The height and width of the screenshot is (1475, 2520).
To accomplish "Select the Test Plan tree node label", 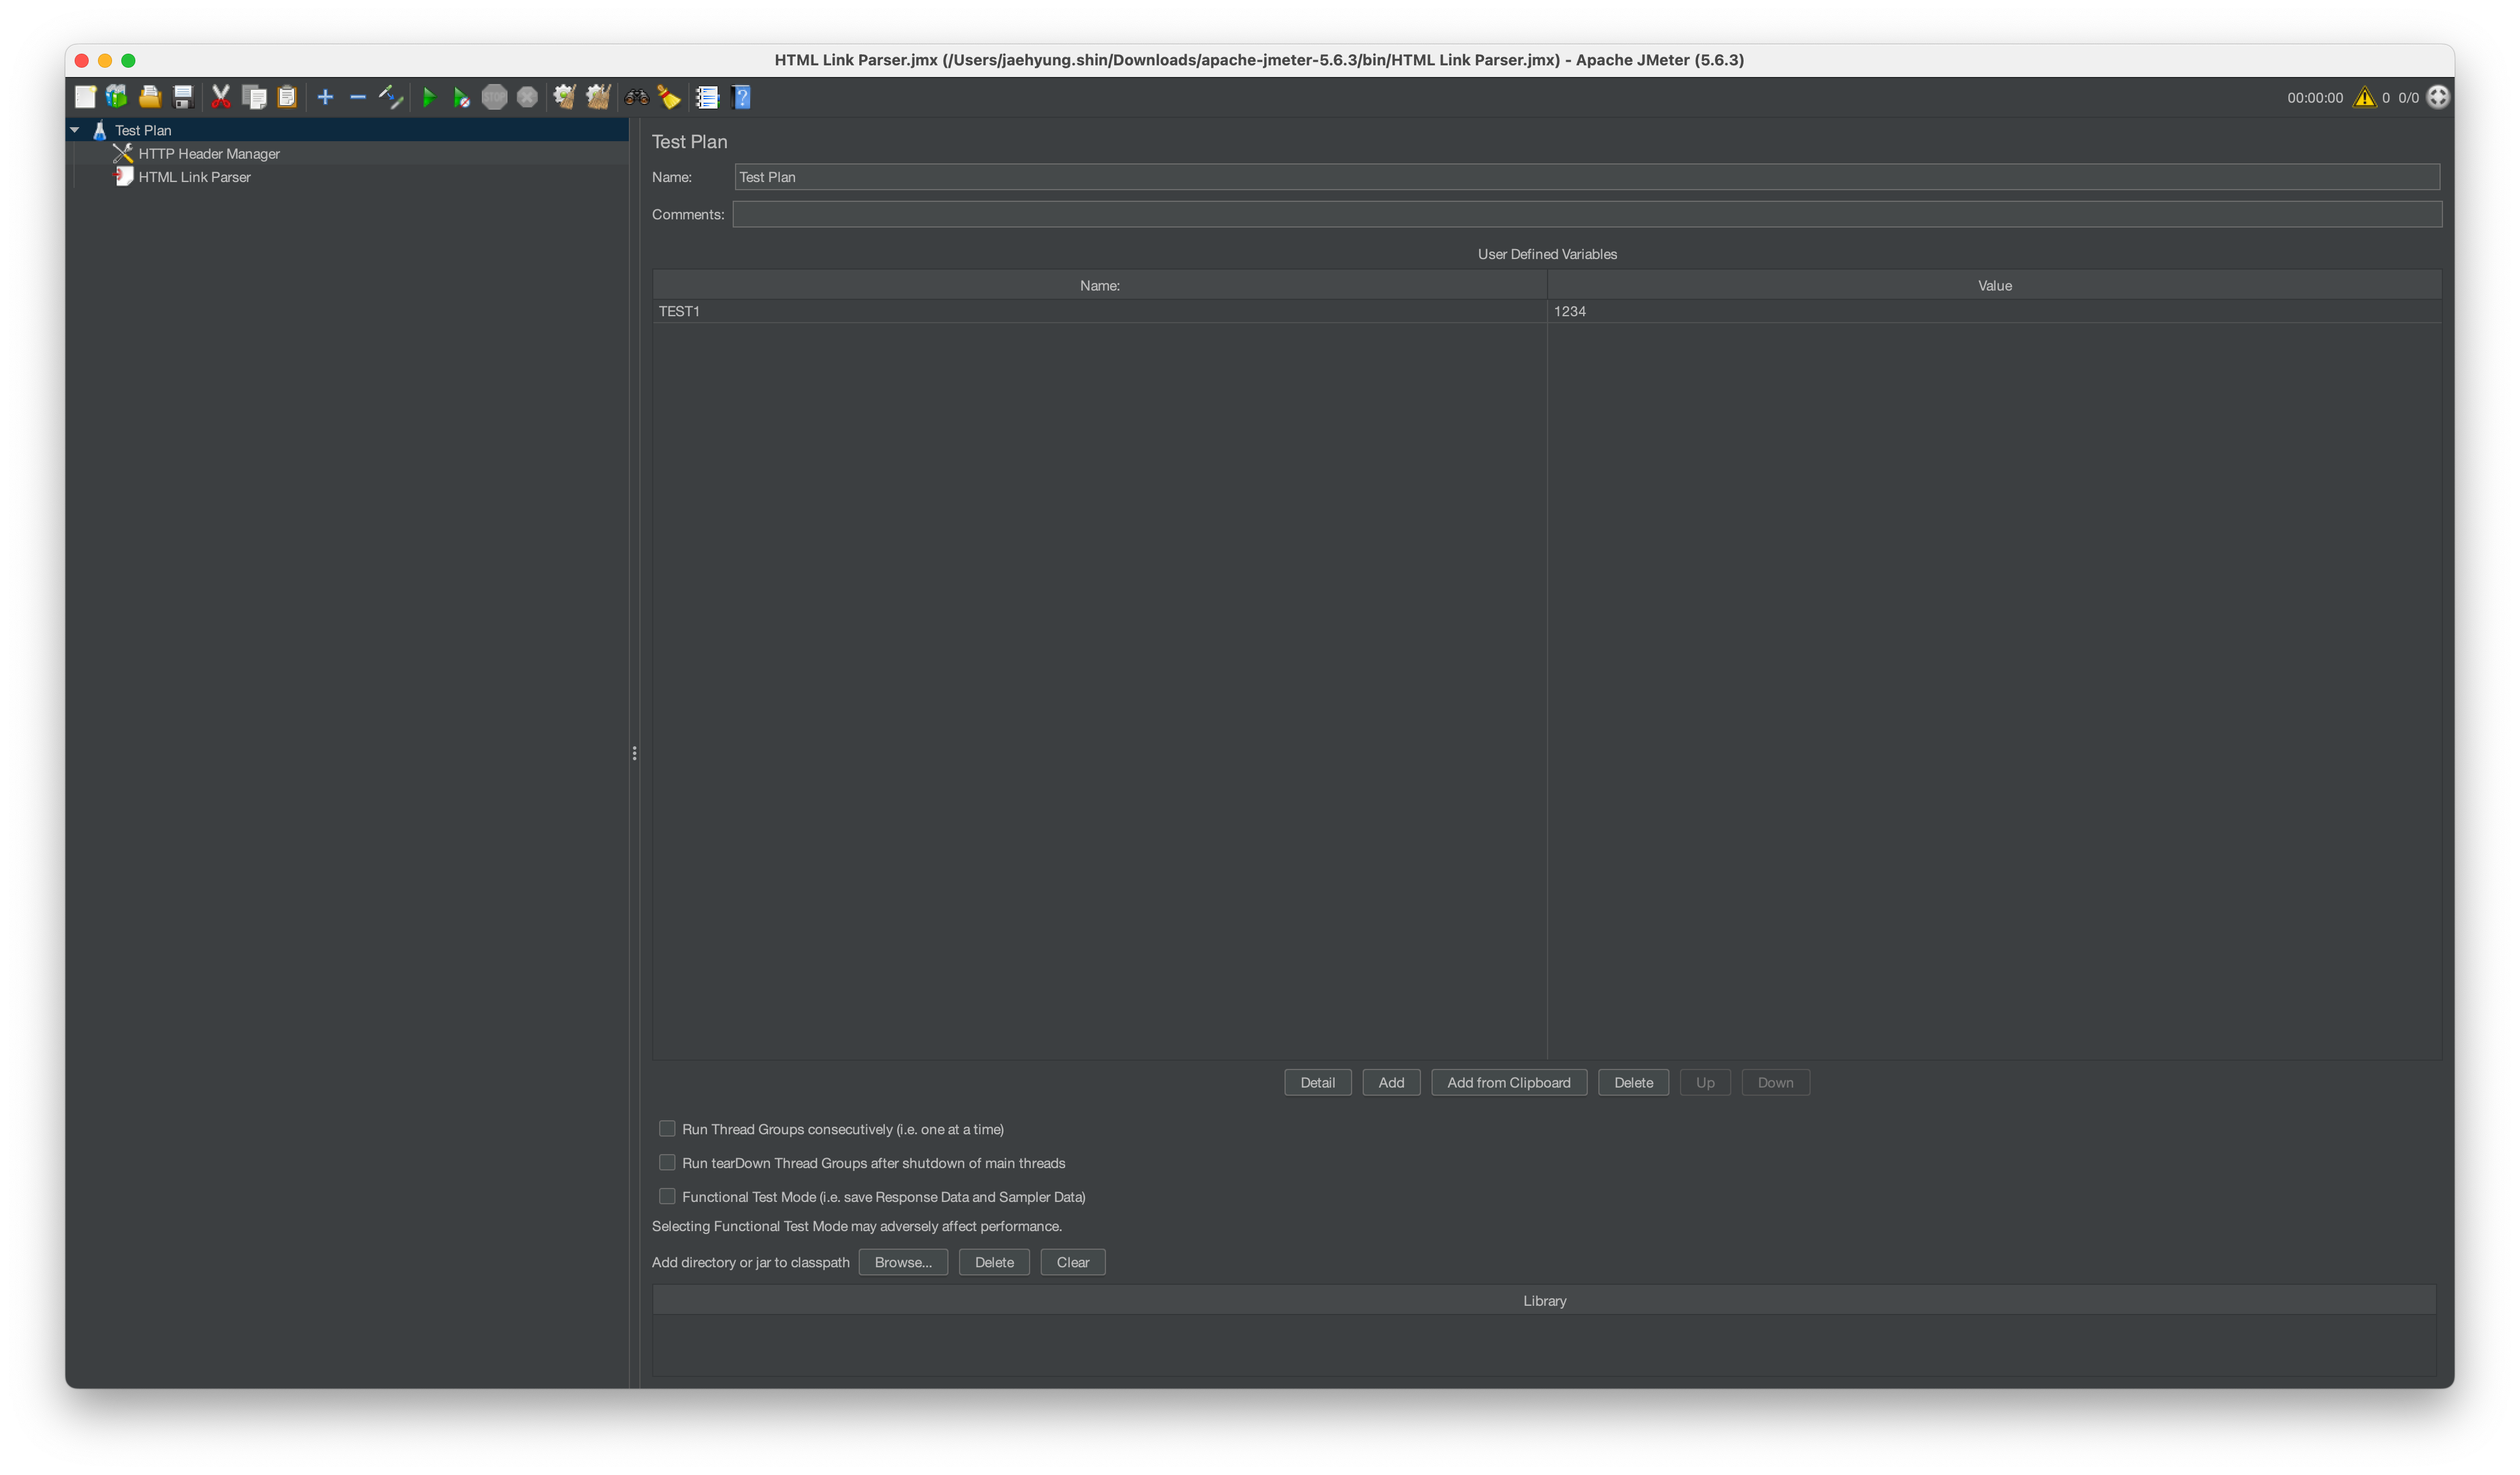I will (x=143, y=130).
